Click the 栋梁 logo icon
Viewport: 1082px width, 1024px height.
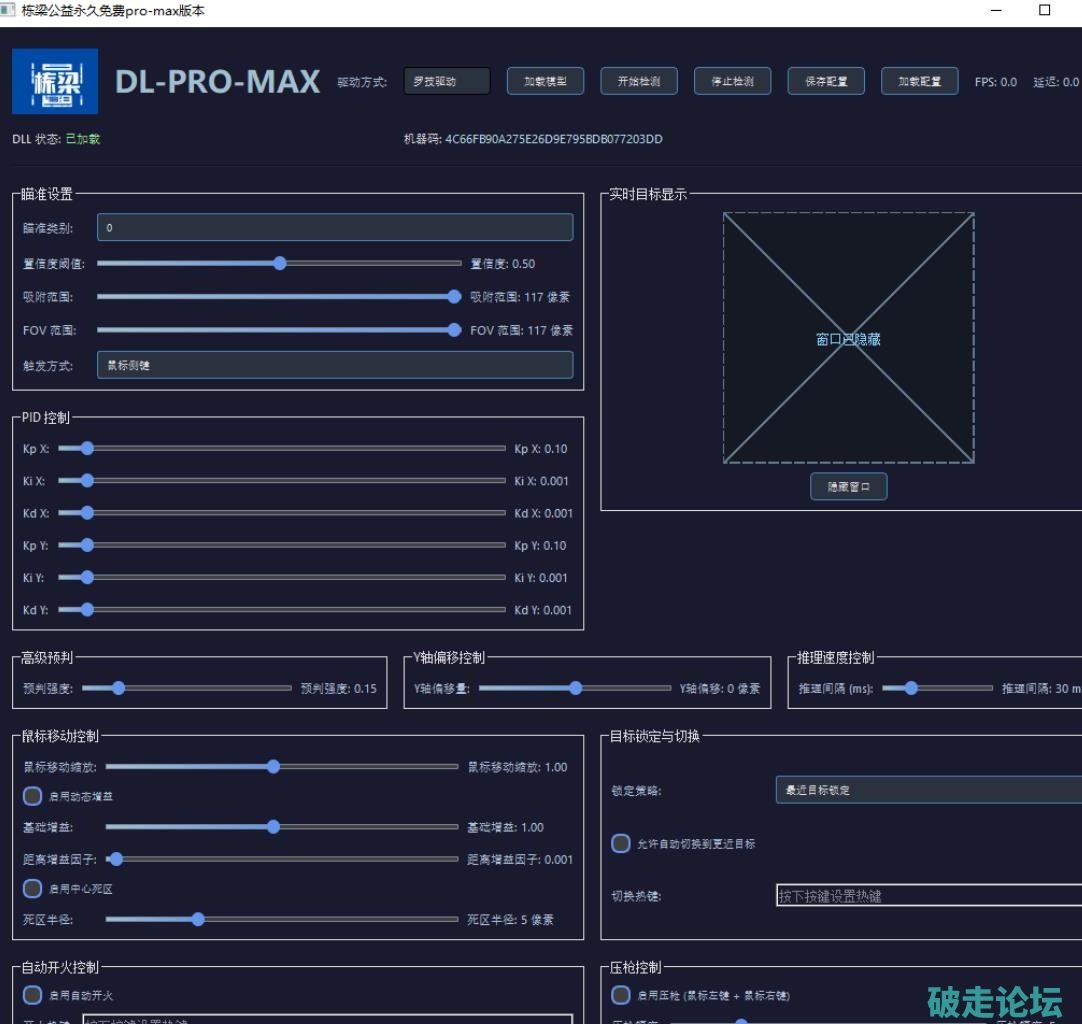click(55, 81)
